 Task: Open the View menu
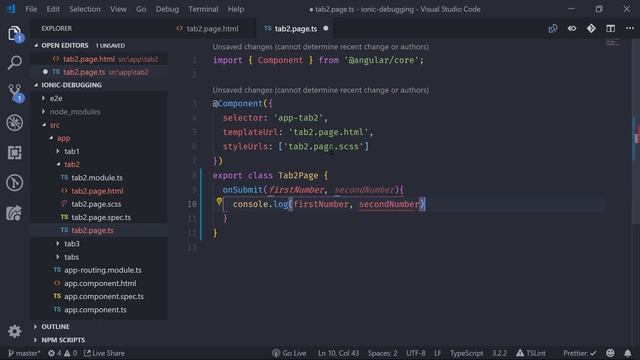(118, 9)
